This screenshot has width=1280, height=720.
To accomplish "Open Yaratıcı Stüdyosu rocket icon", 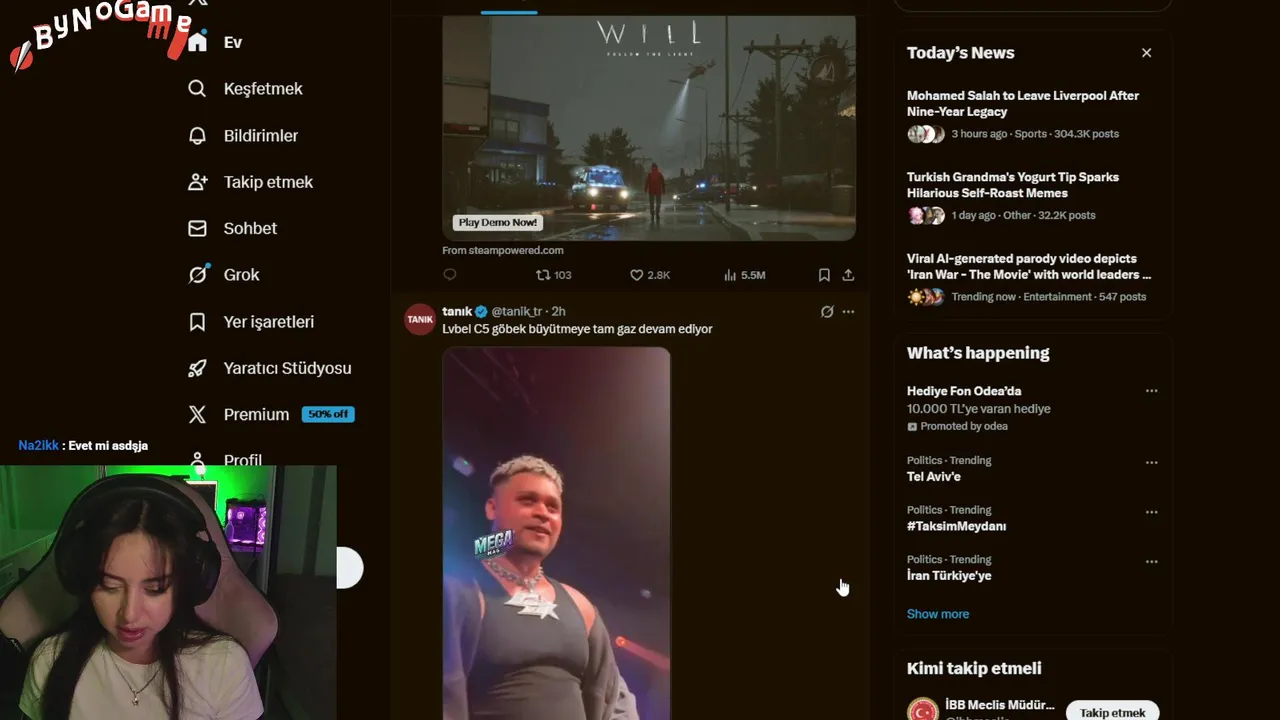I will tap(197, 368).
